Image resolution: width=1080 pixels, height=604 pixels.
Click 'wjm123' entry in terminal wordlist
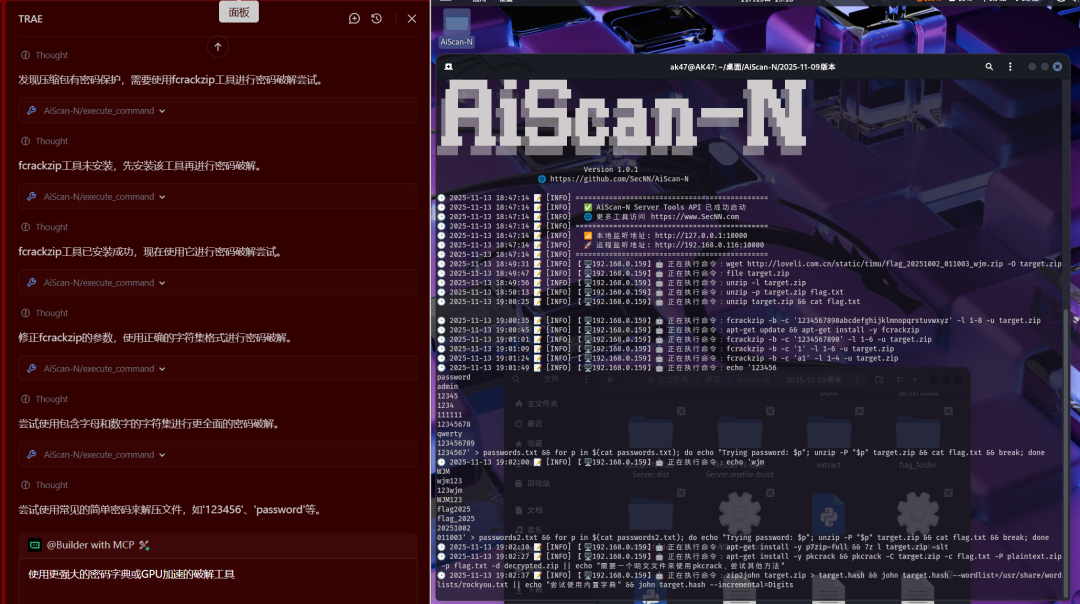449,481
